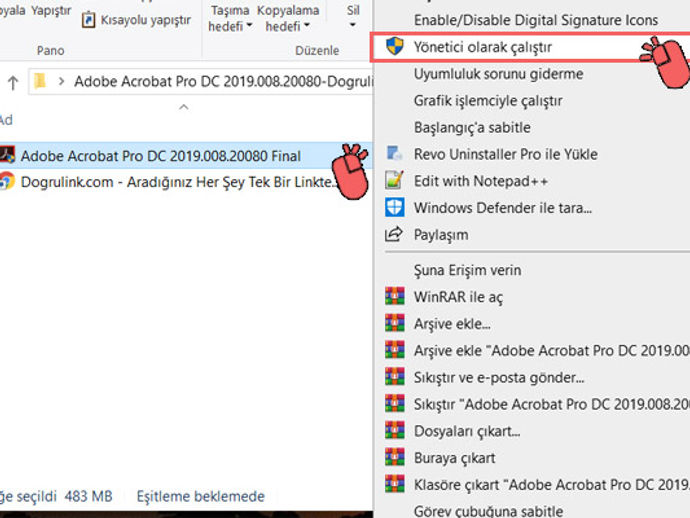
Task: Choose Uyumluluk sorunu giderme
Action: [498, 74]
